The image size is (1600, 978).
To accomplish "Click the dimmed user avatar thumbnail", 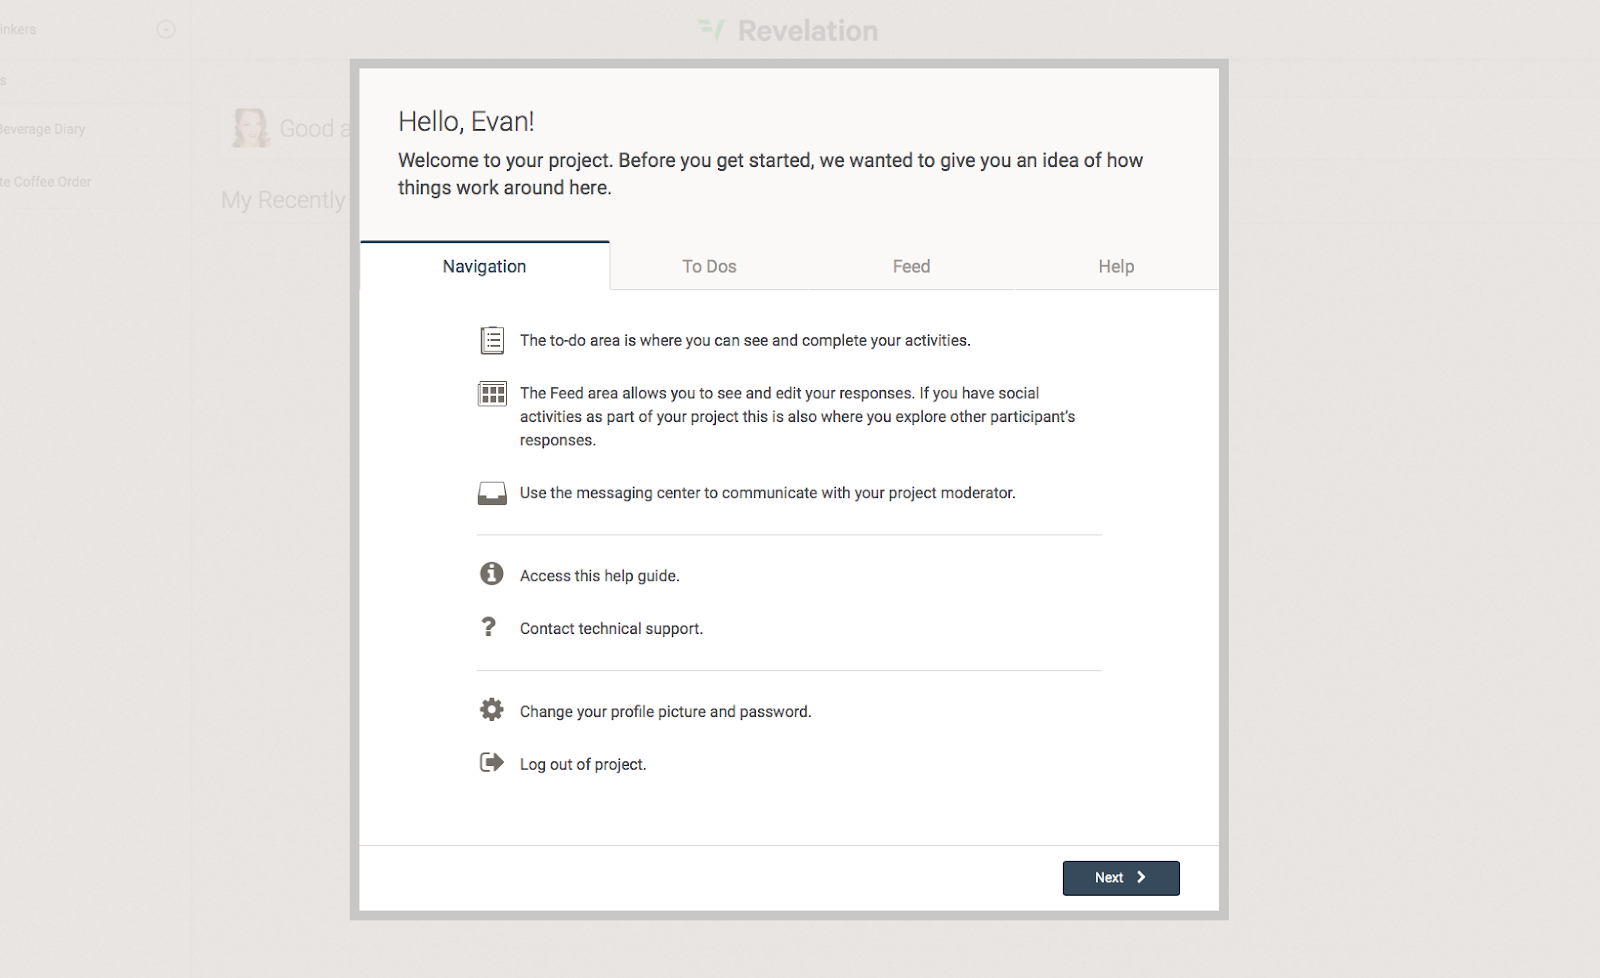I will (250, 128).
